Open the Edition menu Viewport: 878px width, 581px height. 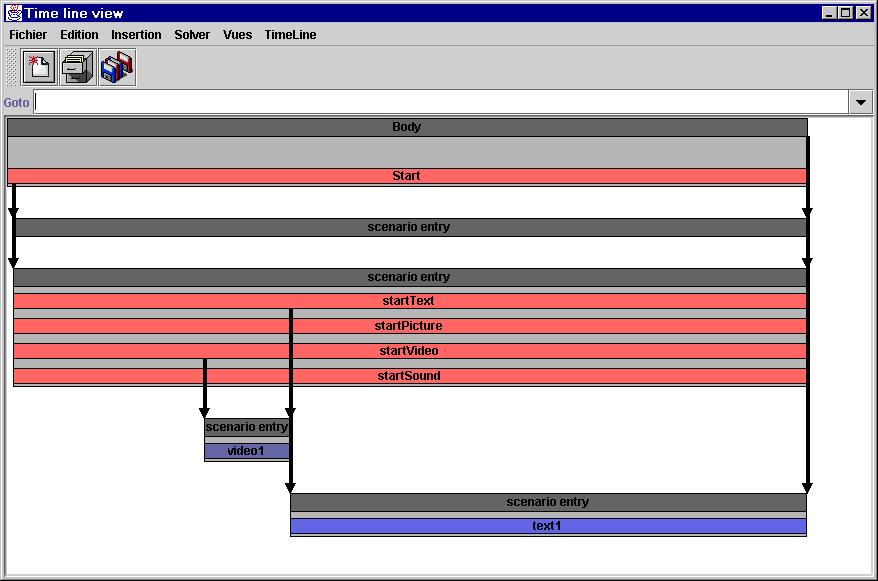(79, 35)
